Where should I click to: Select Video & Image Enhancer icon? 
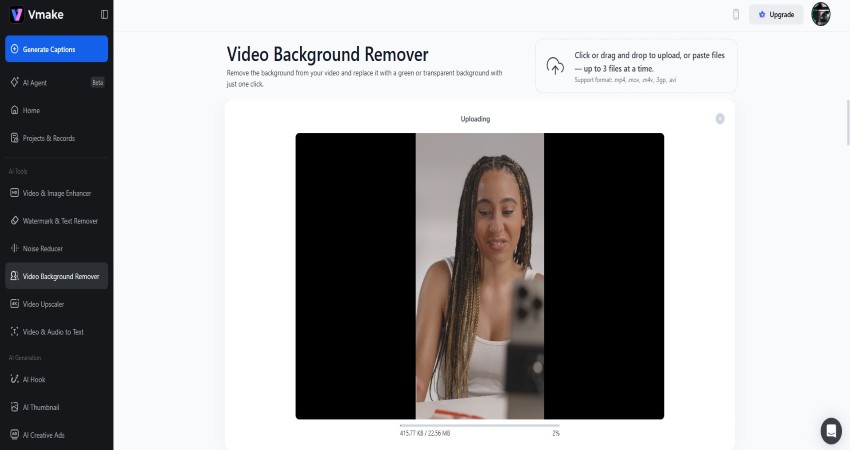coord(14,193)
